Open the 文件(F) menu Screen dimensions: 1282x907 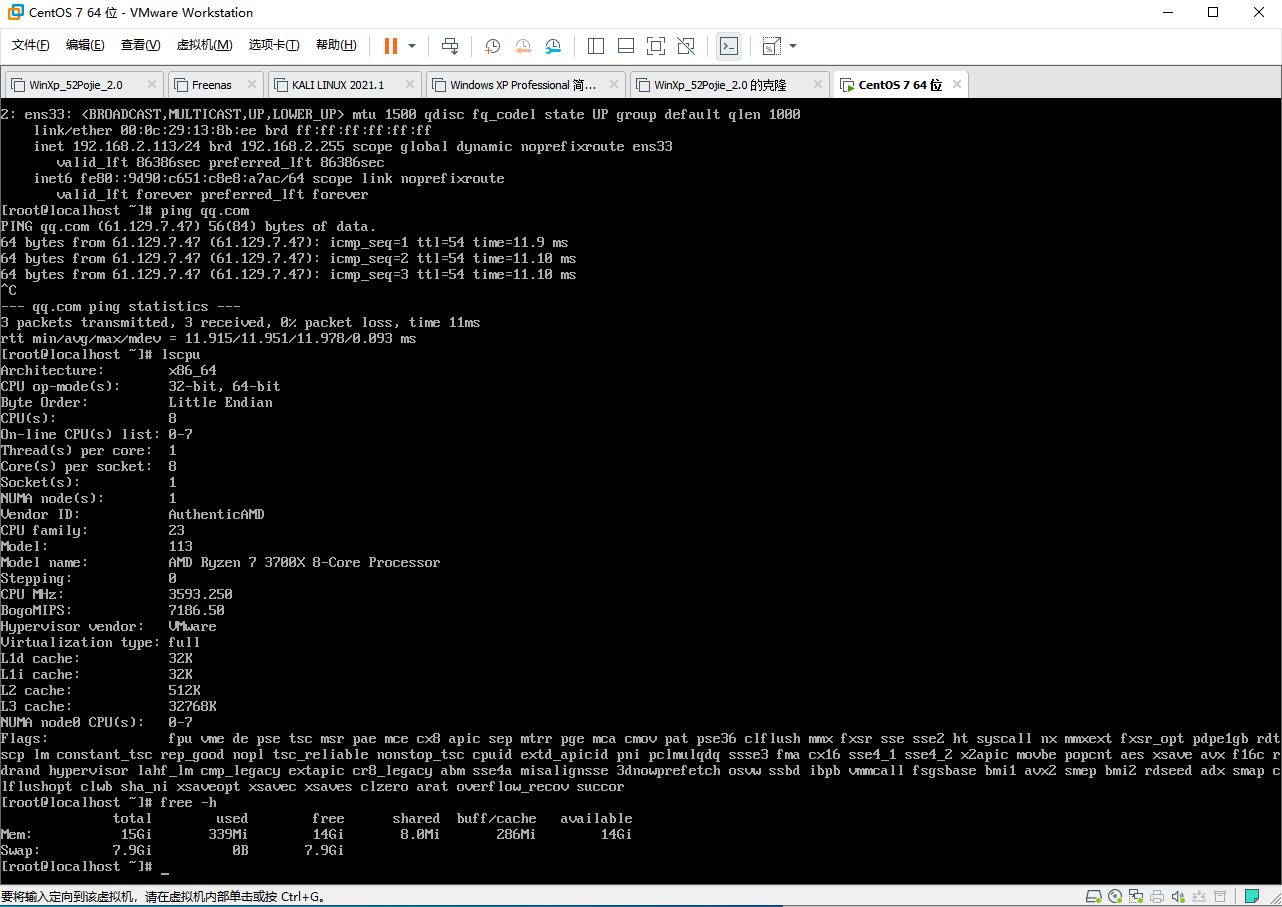31,45
